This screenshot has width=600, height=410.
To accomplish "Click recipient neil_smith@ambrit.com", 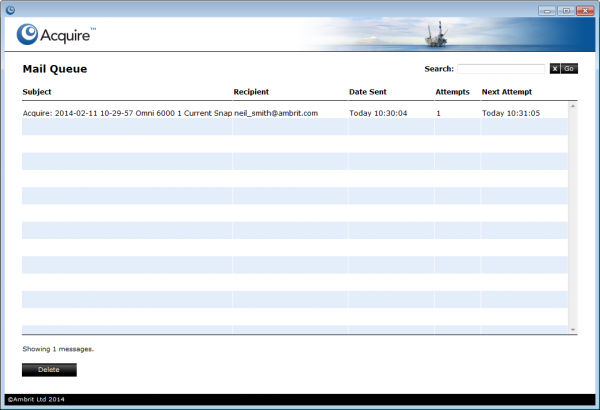I will (276, 113).
